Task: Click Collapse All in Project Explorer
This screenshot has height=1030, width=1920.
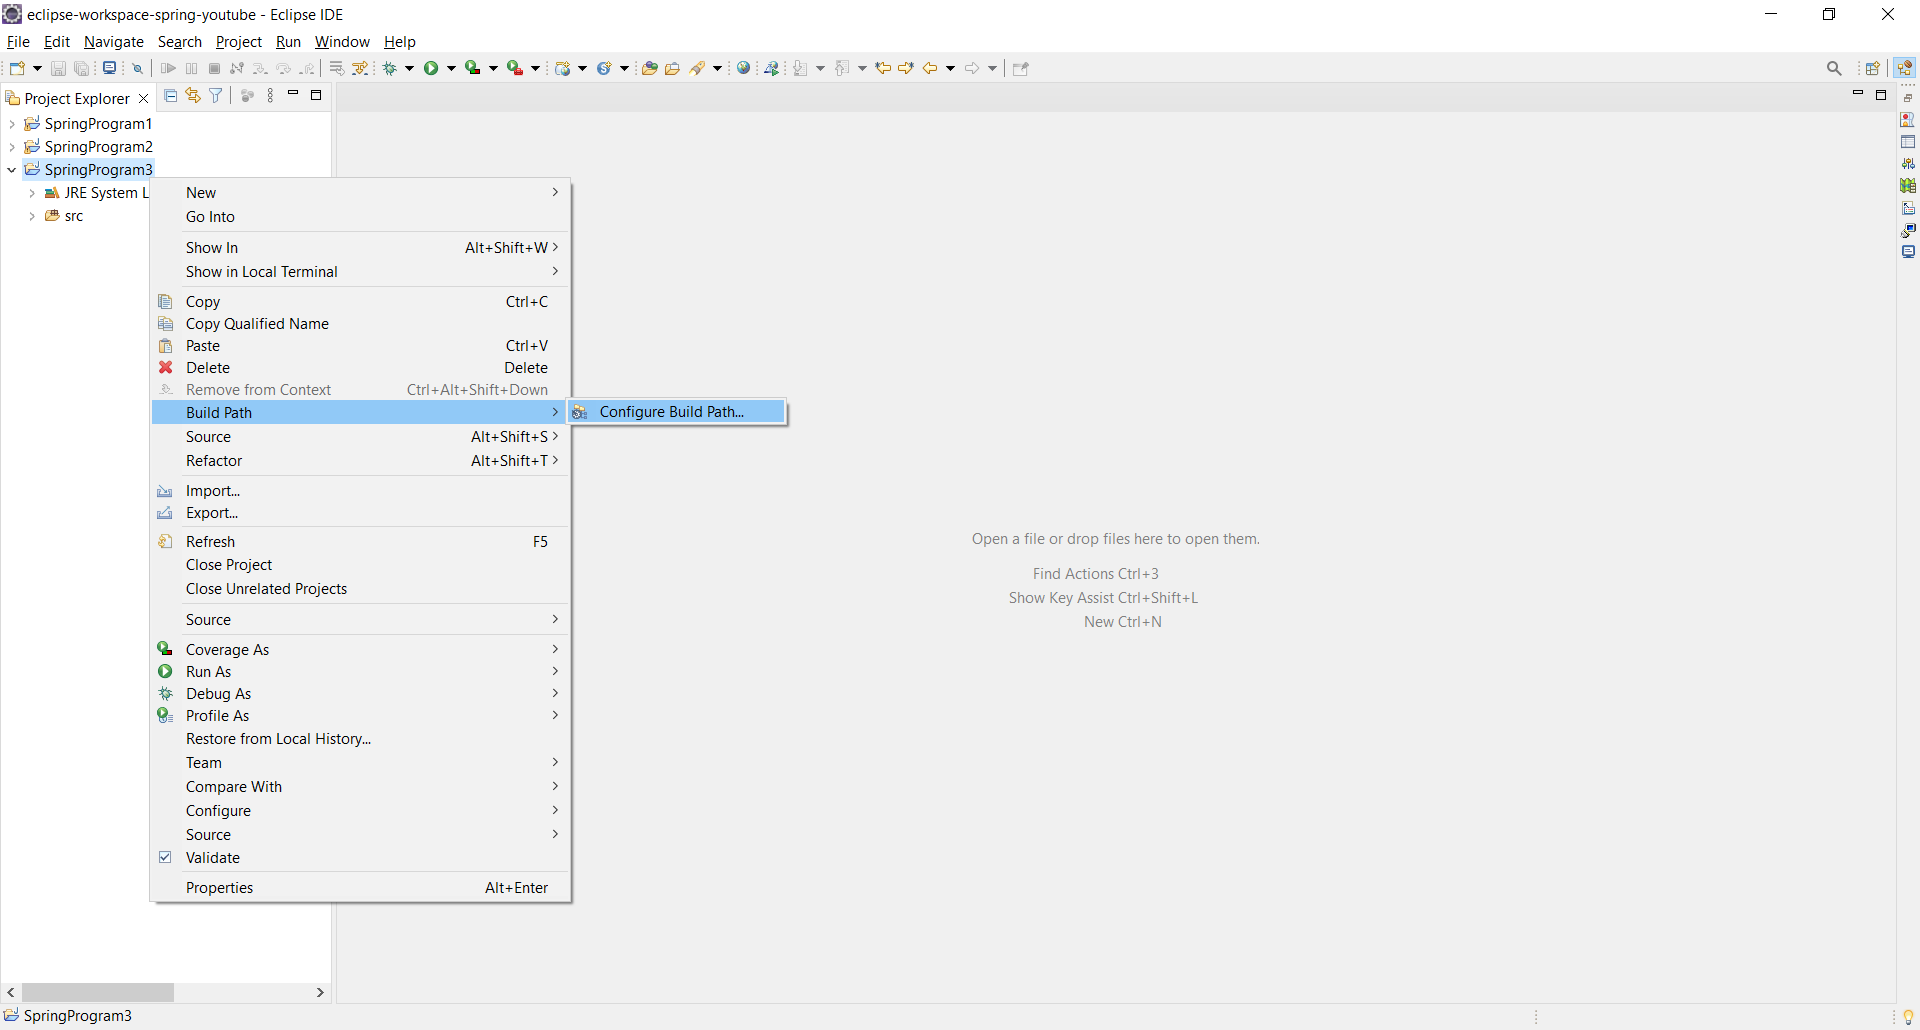Action: [171, 95]
